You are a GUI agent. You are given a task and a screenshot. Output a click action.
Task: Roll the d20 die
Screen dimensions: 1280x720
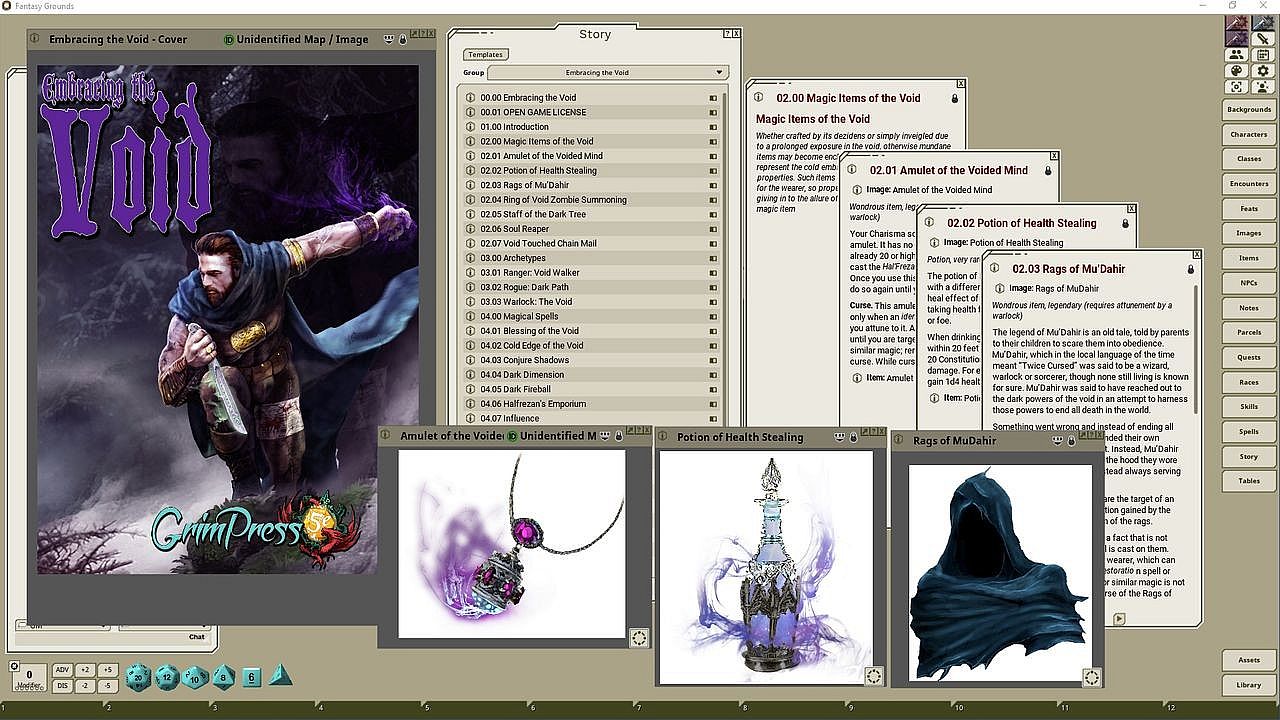point(138,678)
